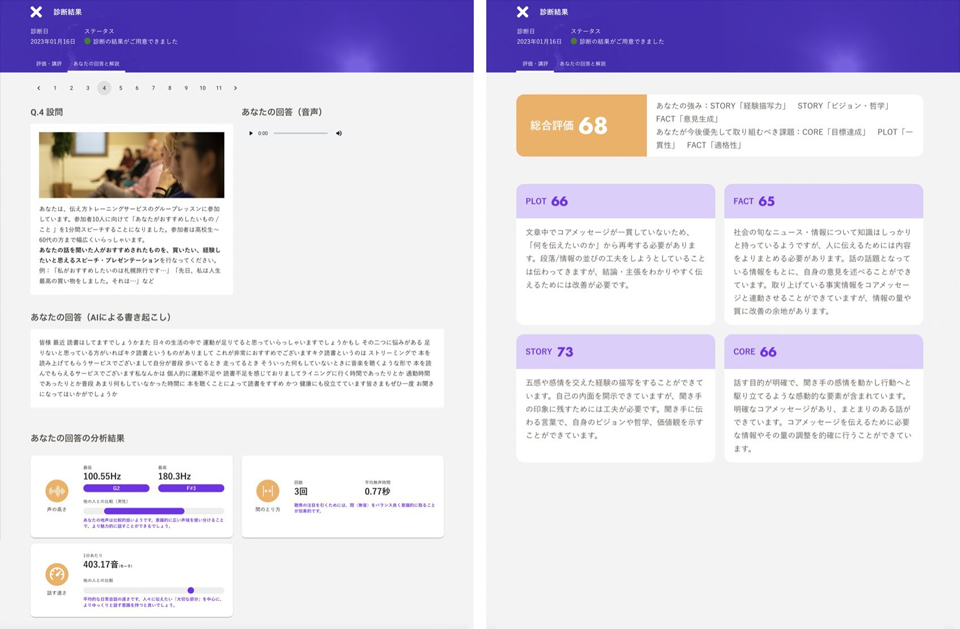
Task: Click the 間のとり方 advice text
Action: tap(364, 508)
